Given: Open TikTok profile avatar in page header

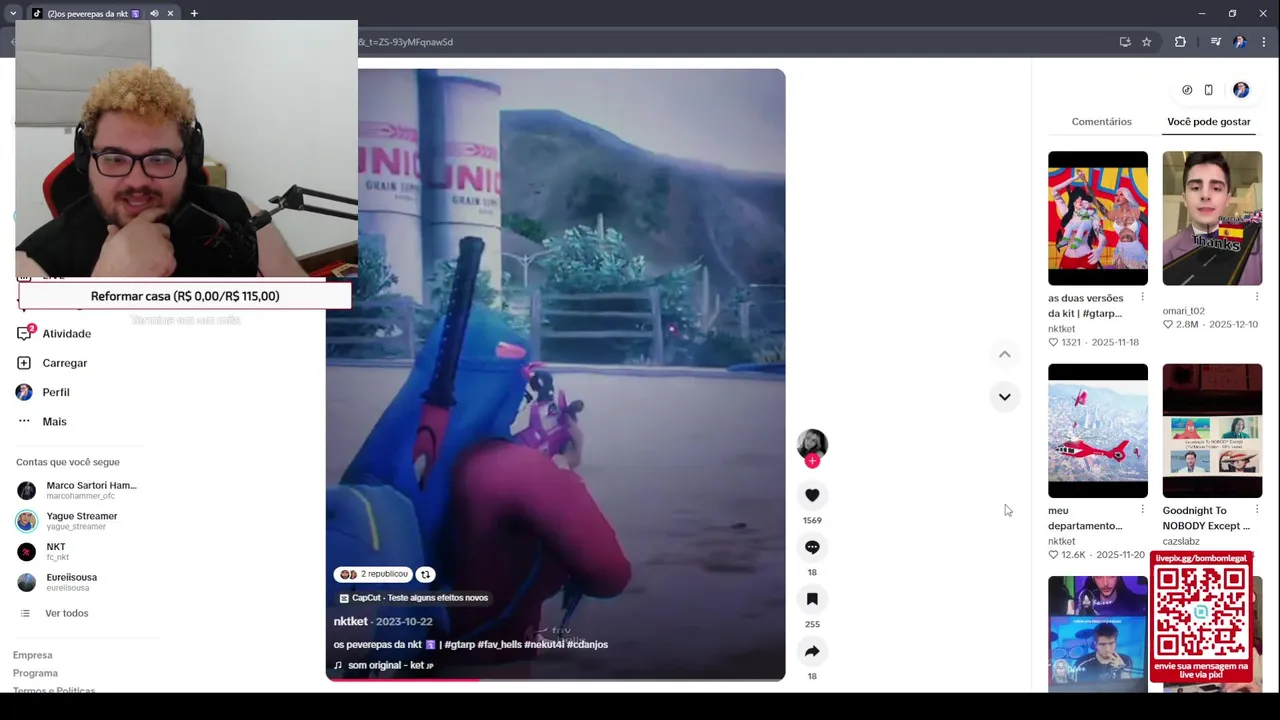Looking at the screenshot, I should pyautogui.click(x=1241, y=90).
